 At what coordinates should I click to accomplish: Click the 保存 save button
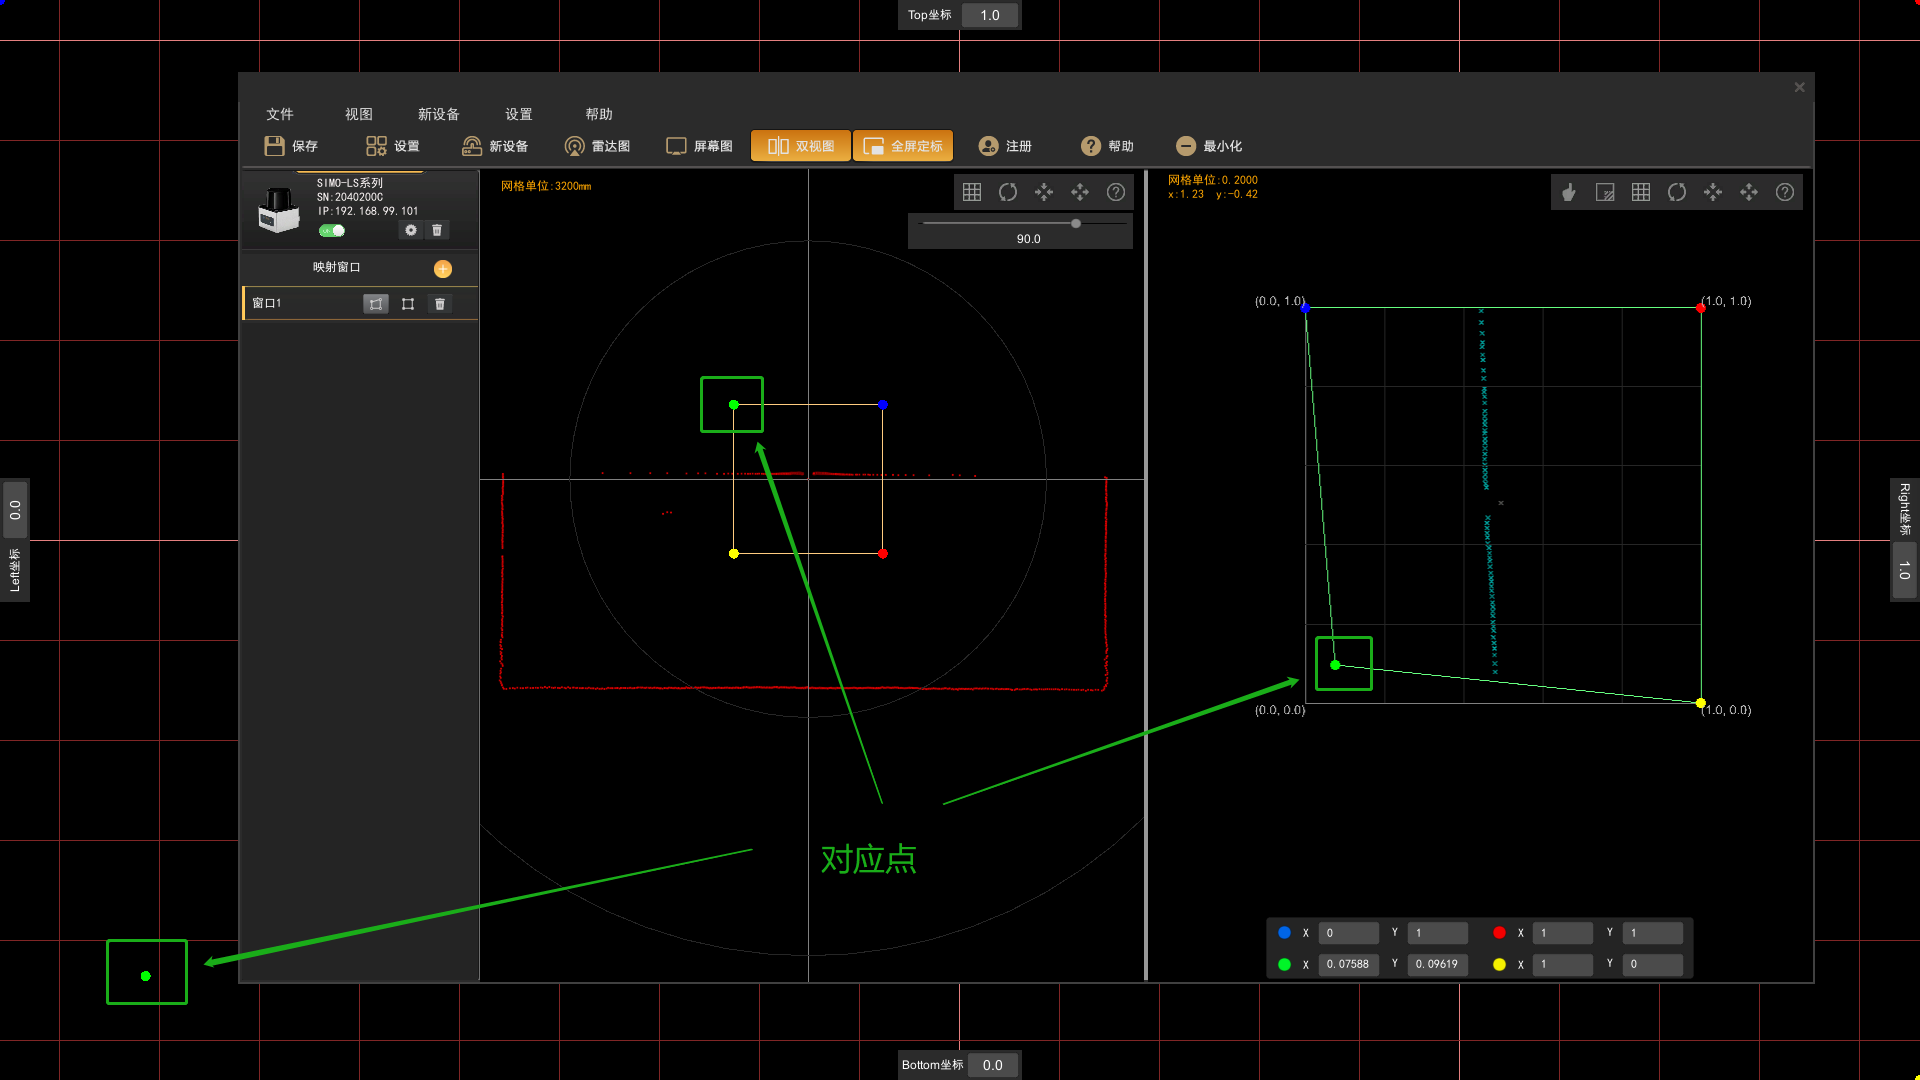(291, 146)
